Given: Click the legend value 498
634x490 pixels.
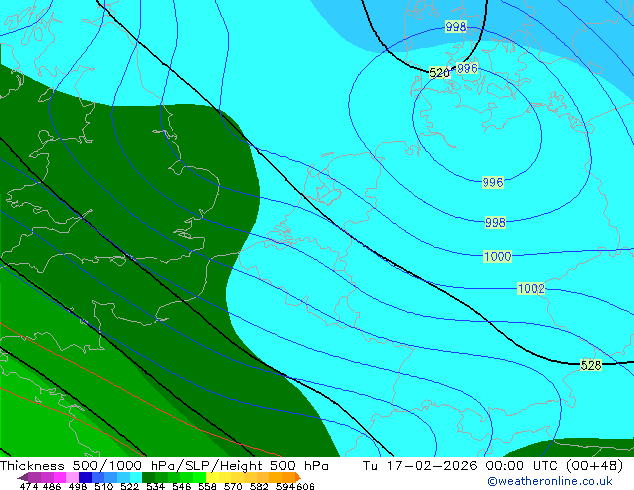Looking at the screenshot, I should click(78, 486).
